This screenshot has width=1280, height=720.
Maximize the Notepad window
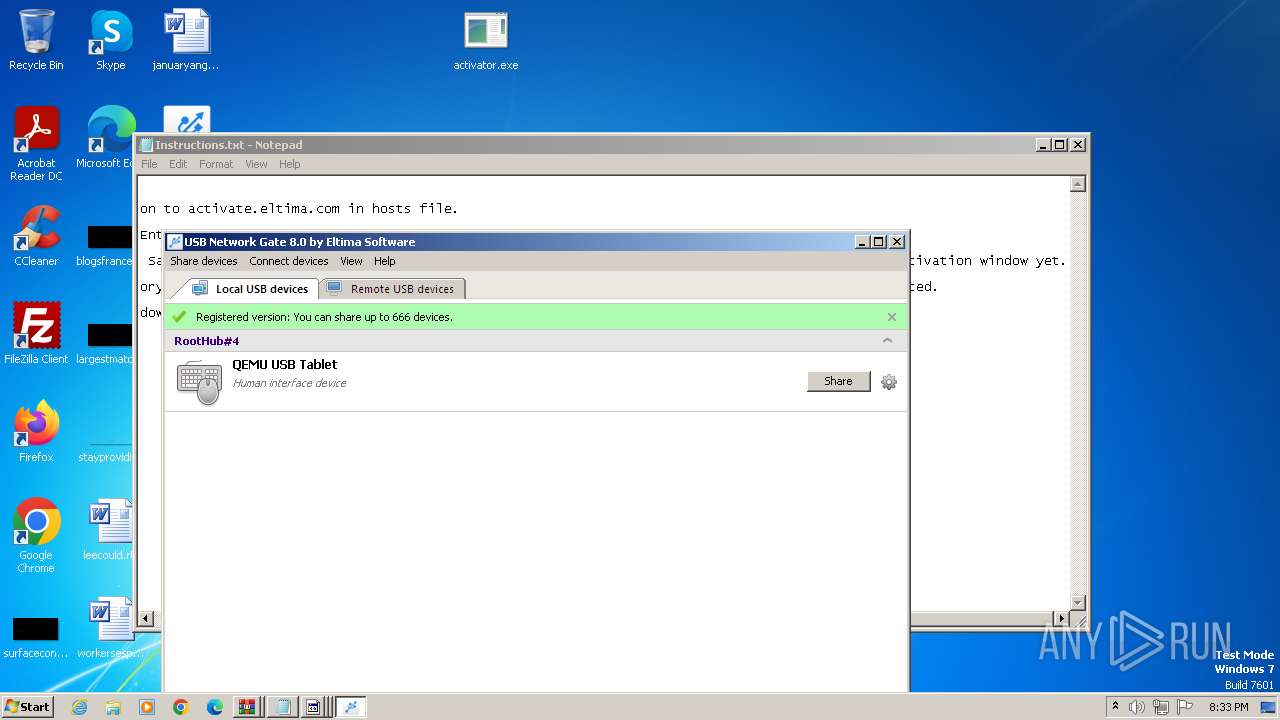pyautogui.click(x=1060, y=145)
